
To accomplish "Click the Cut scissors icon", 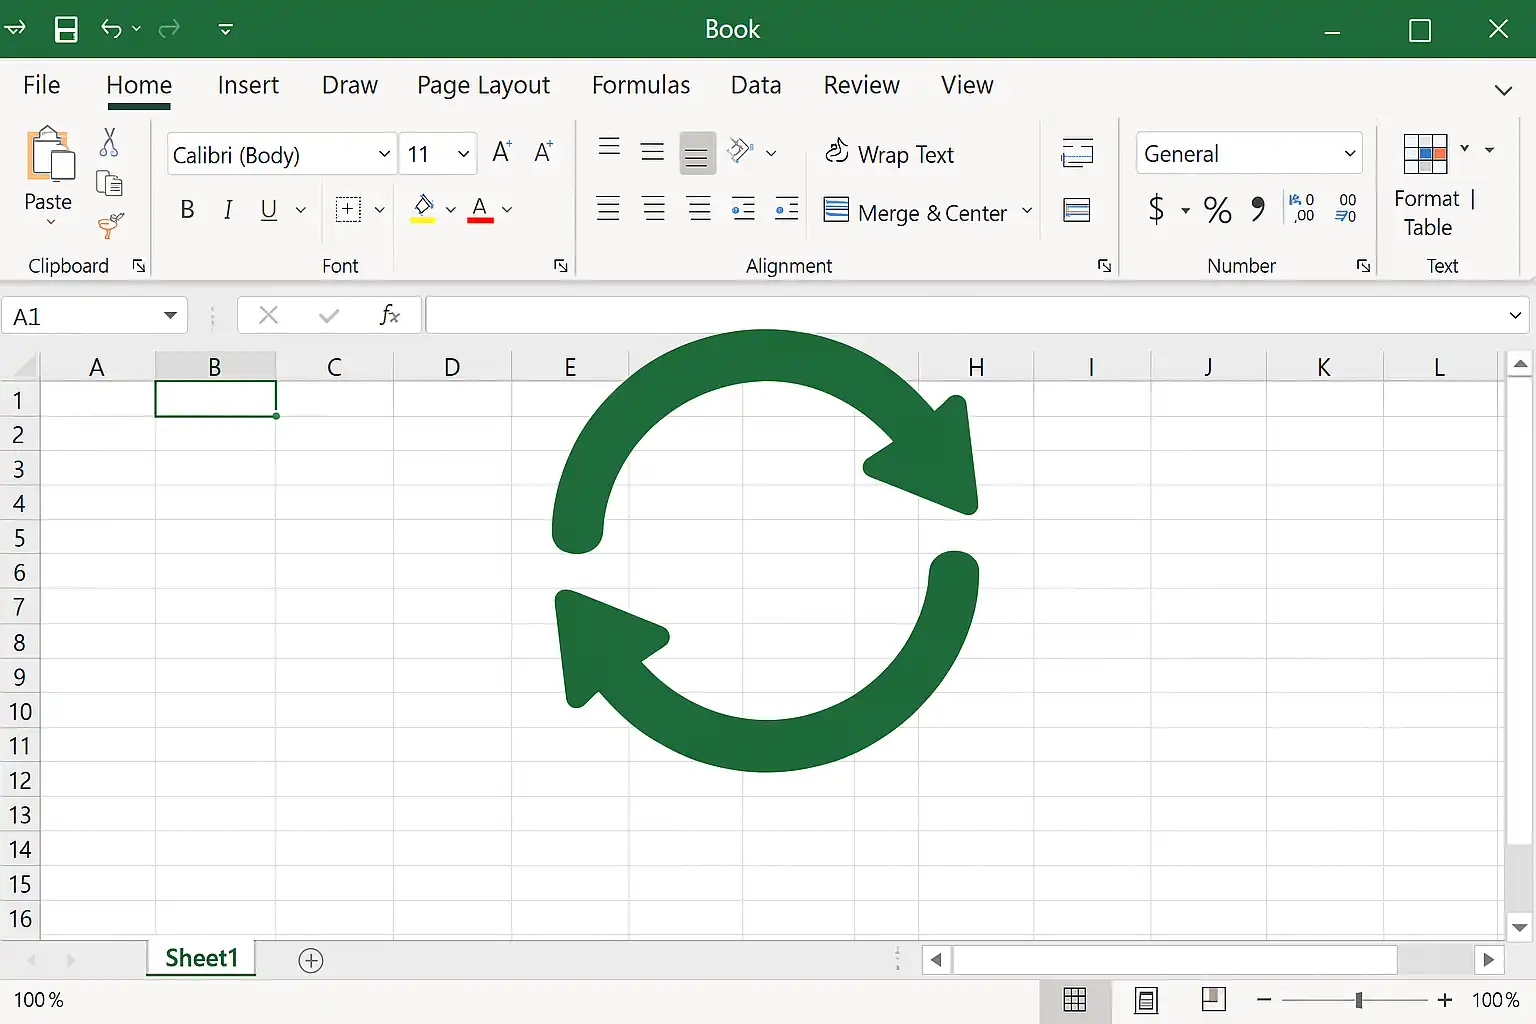I will 109,142.
